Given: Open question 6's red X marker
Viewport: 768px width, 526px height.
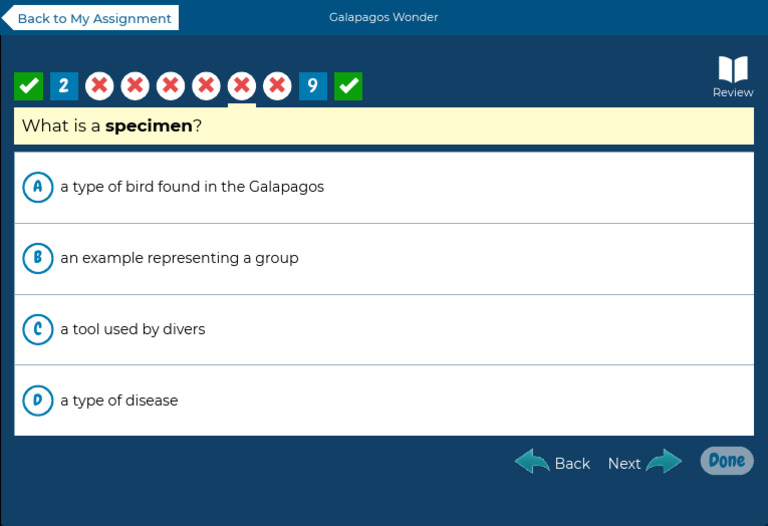Looking at the screenshot, I should point(207,86).
